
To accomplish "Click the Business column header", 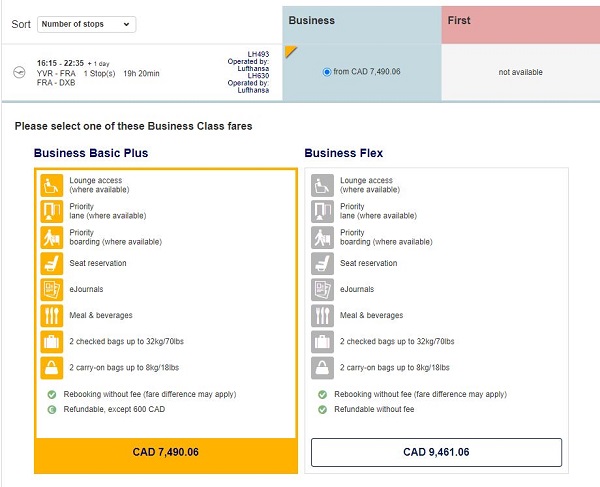I will tap(361, 21).
